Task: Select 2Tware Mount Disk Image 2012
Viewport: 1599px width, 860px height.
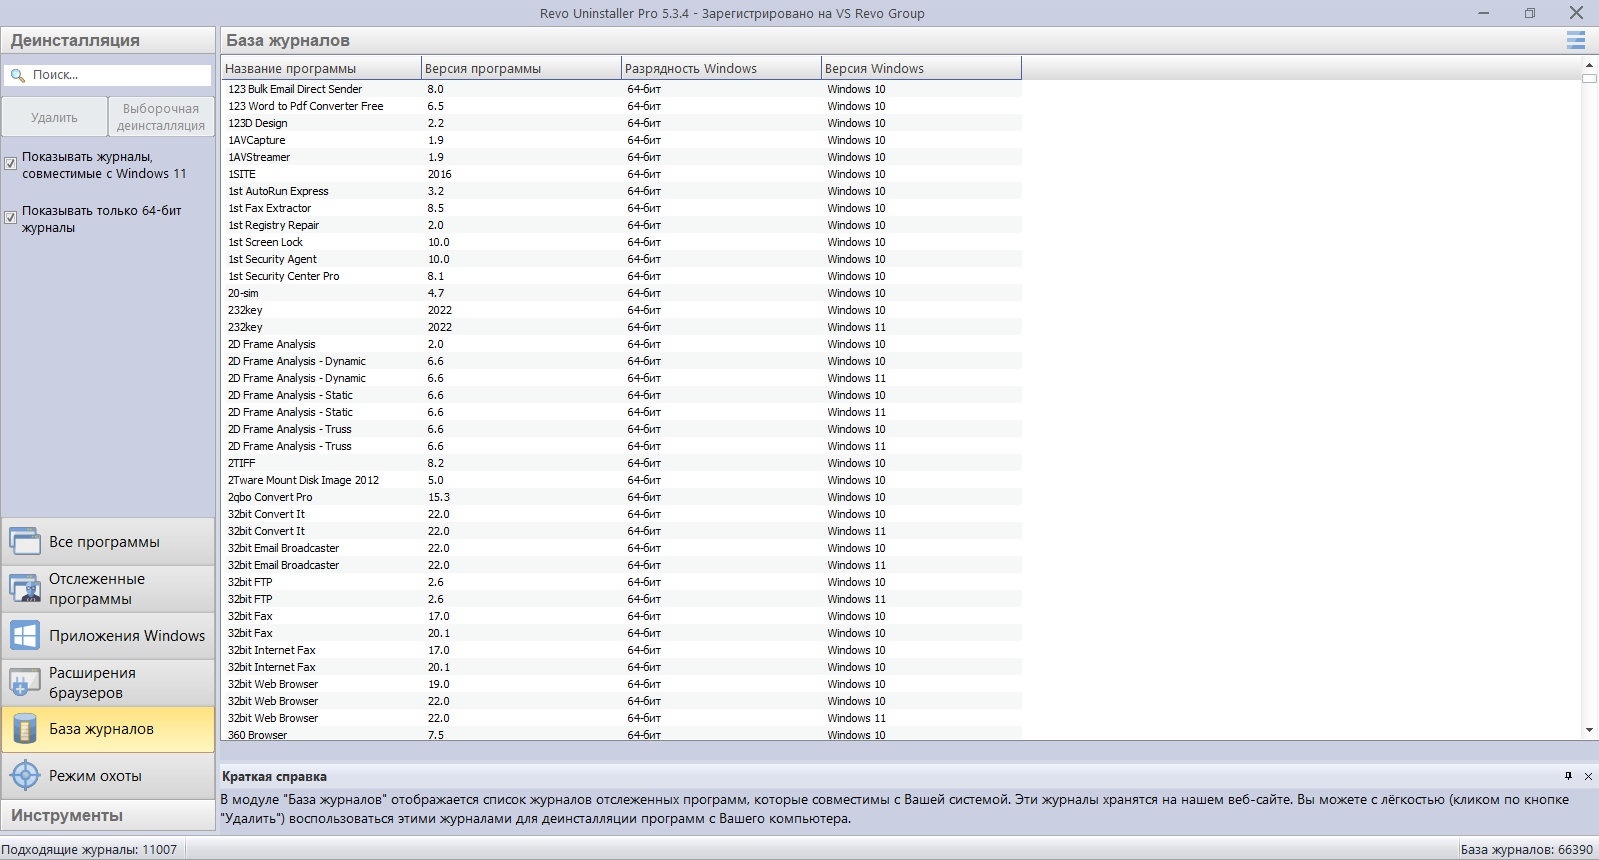Action: (621, 480)
